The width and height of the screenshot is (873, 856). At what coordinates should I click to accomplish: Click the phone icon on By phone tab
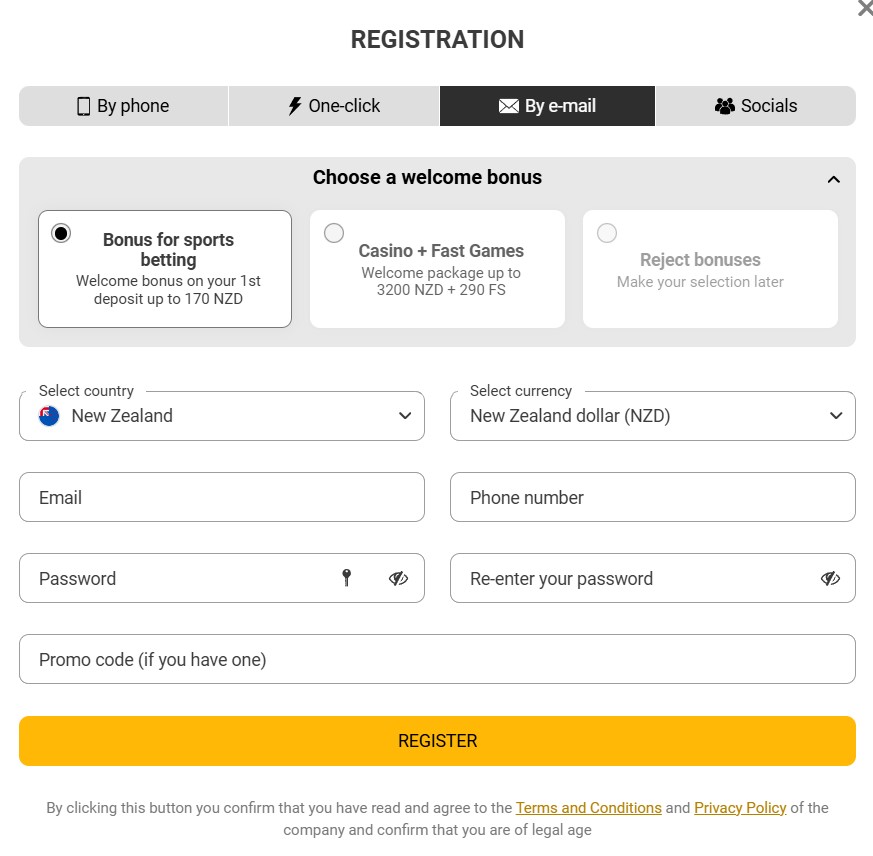[82, 105]
